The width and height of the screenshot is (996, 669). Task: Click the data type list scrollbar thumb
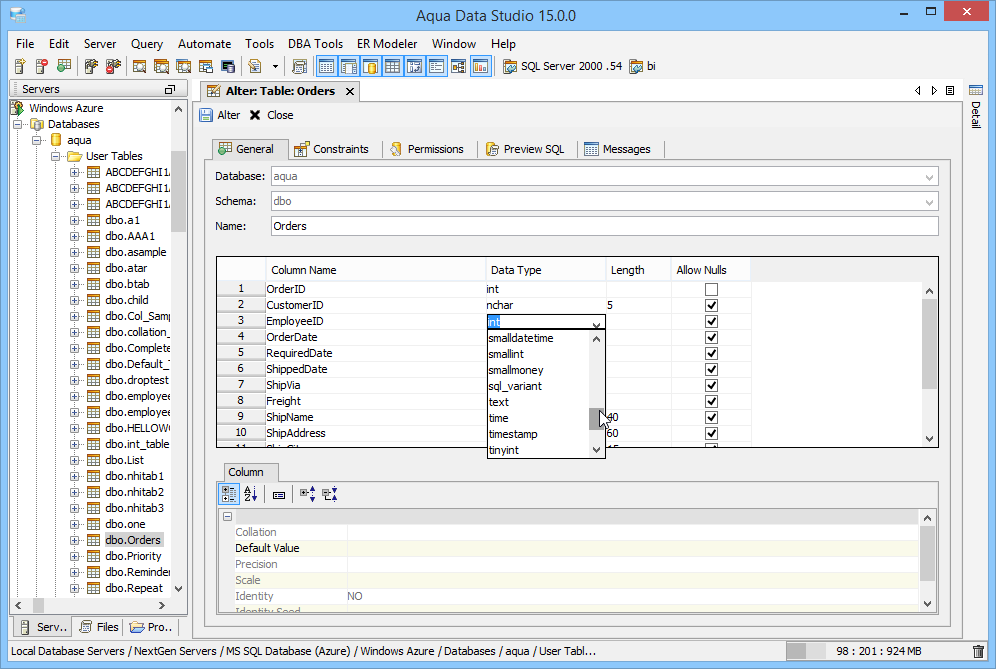tap(596, 419)
